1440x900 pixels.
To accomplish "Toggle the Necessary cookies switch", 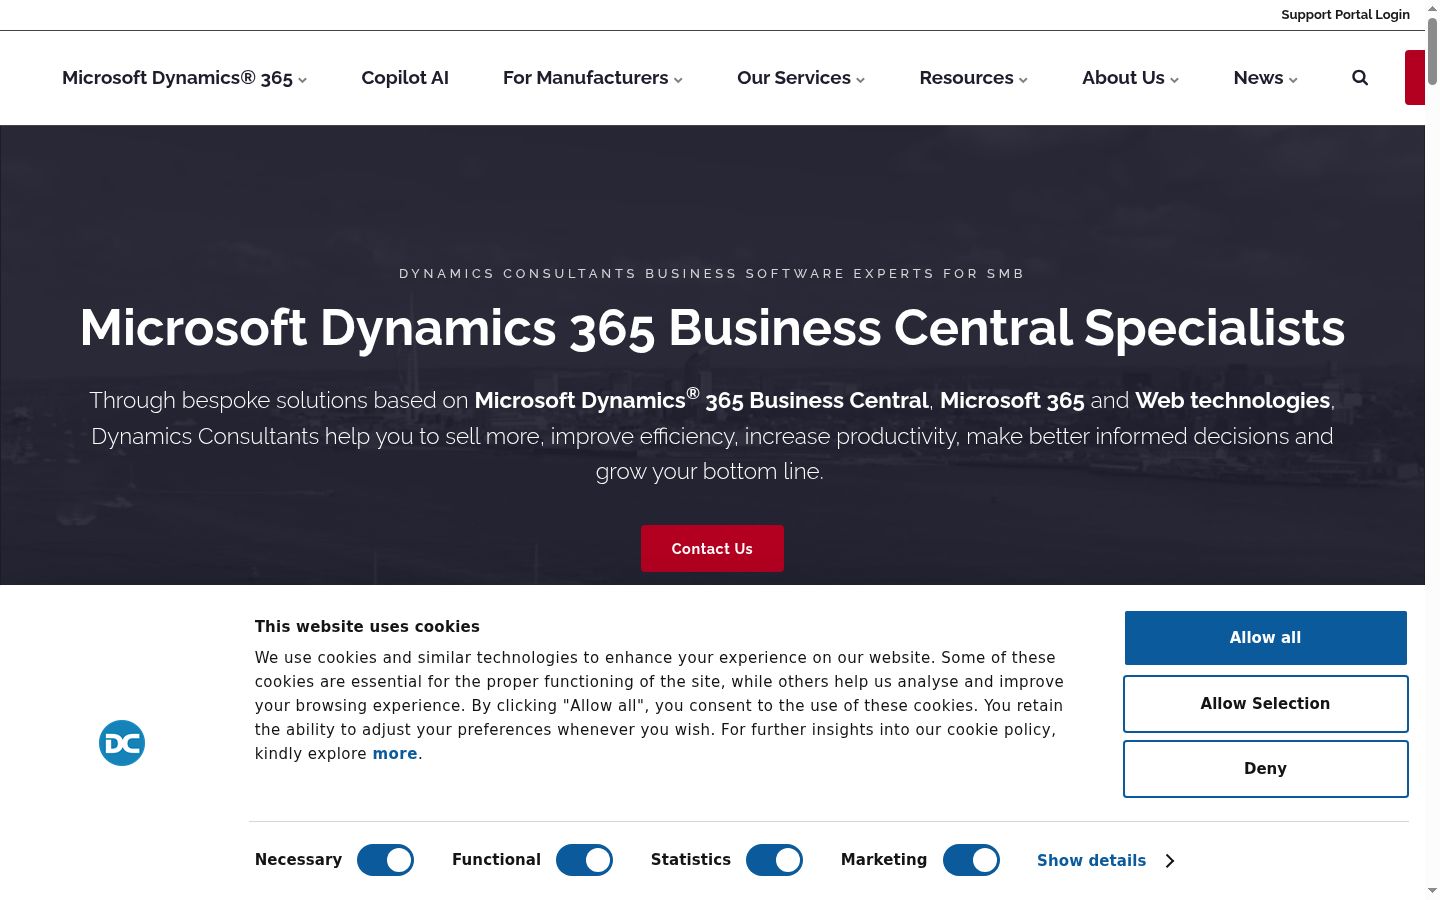I will 385,860.
